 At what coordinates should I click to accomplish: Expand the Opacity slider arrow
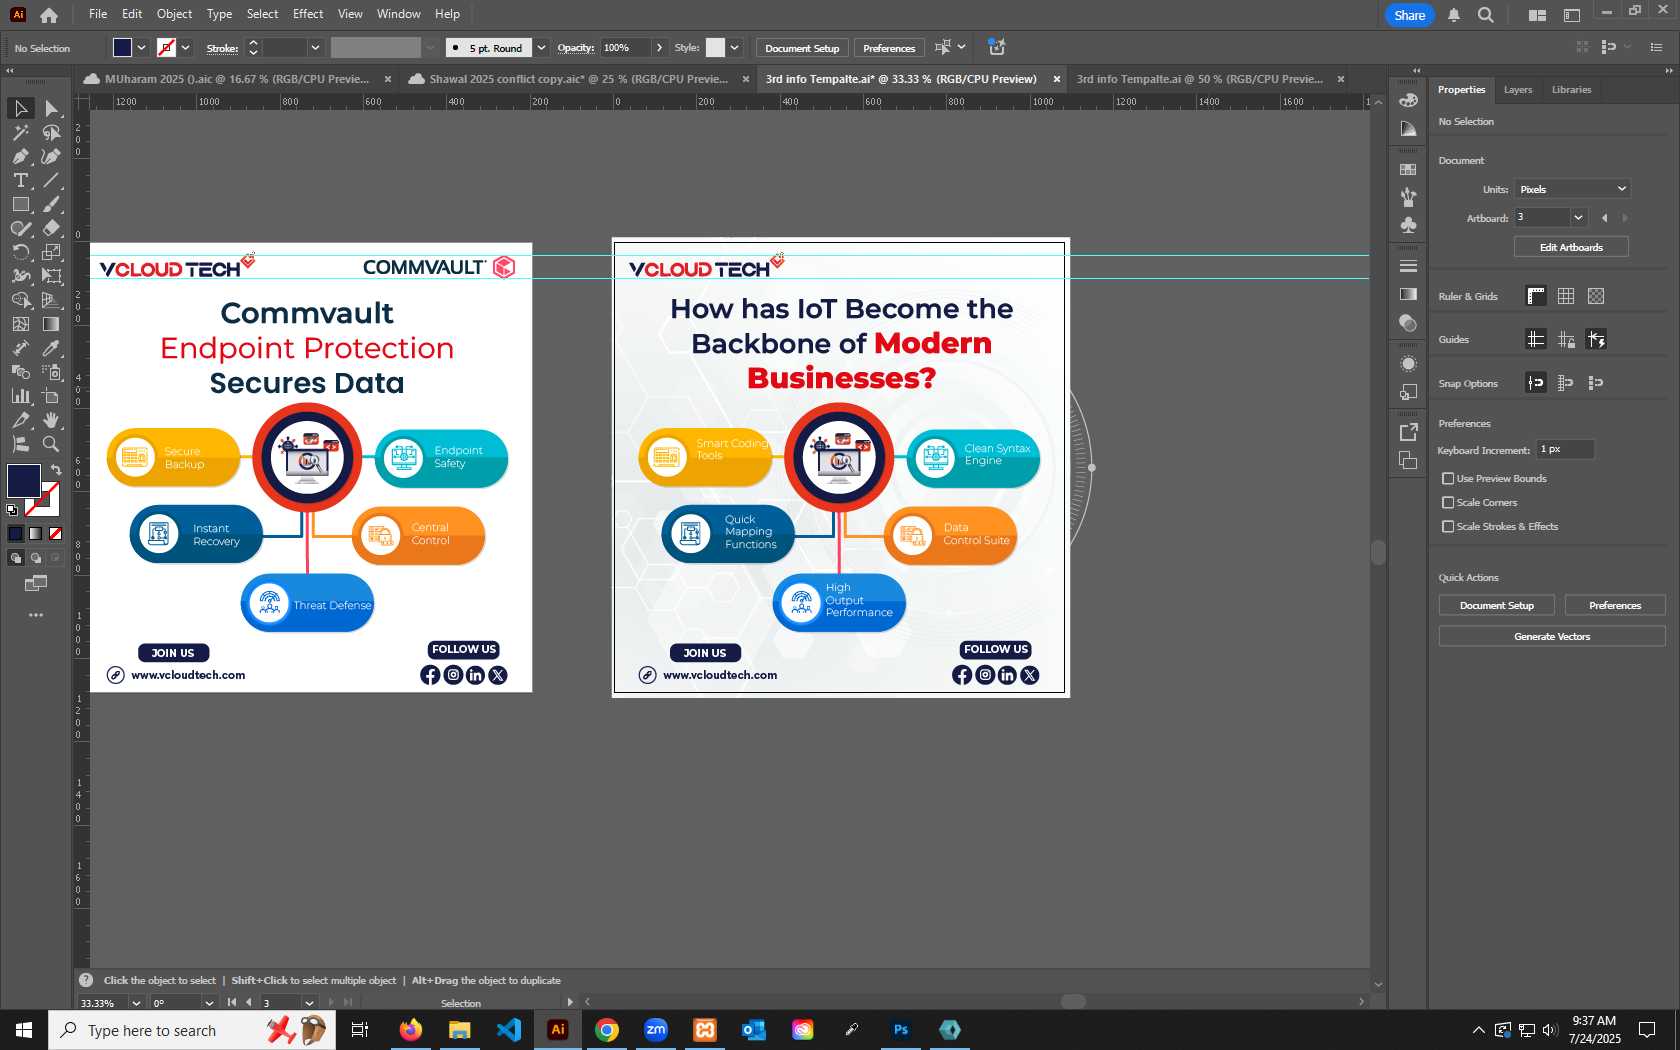[659, 48]
